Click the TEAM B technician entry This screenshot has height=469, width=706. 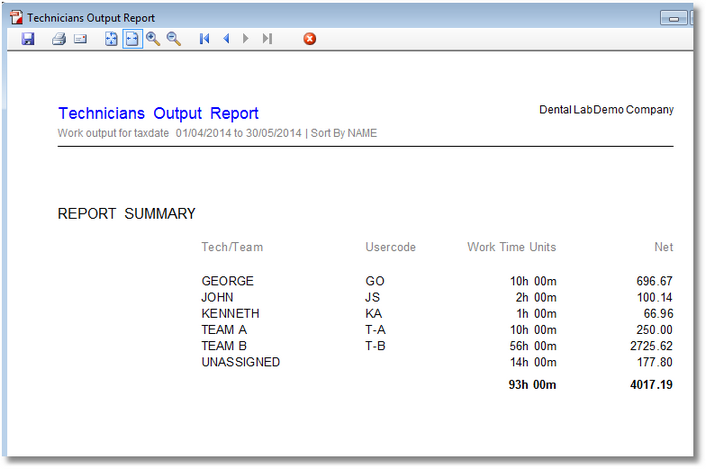224,346
